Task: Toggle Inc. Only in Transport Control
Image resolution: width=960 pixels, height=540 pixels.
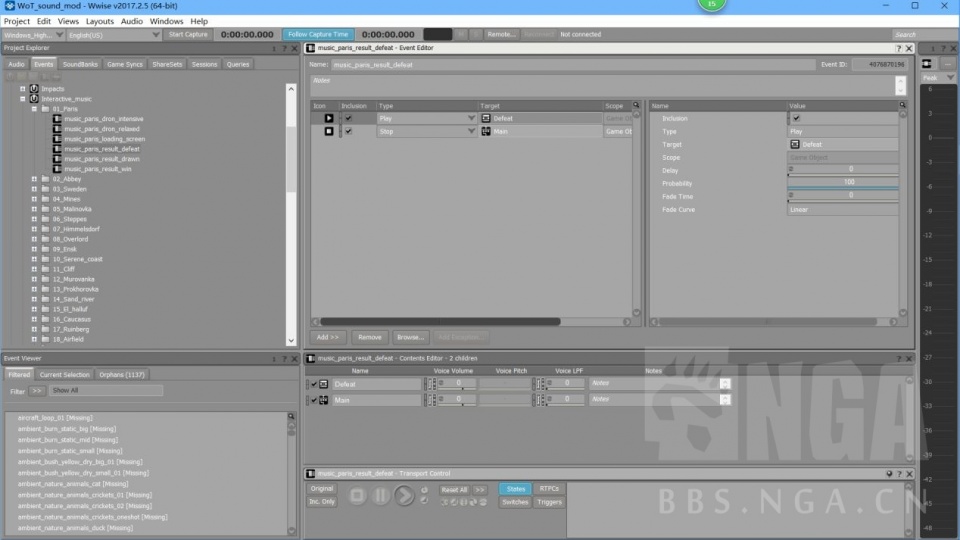Action: click(x=321, y=501)
